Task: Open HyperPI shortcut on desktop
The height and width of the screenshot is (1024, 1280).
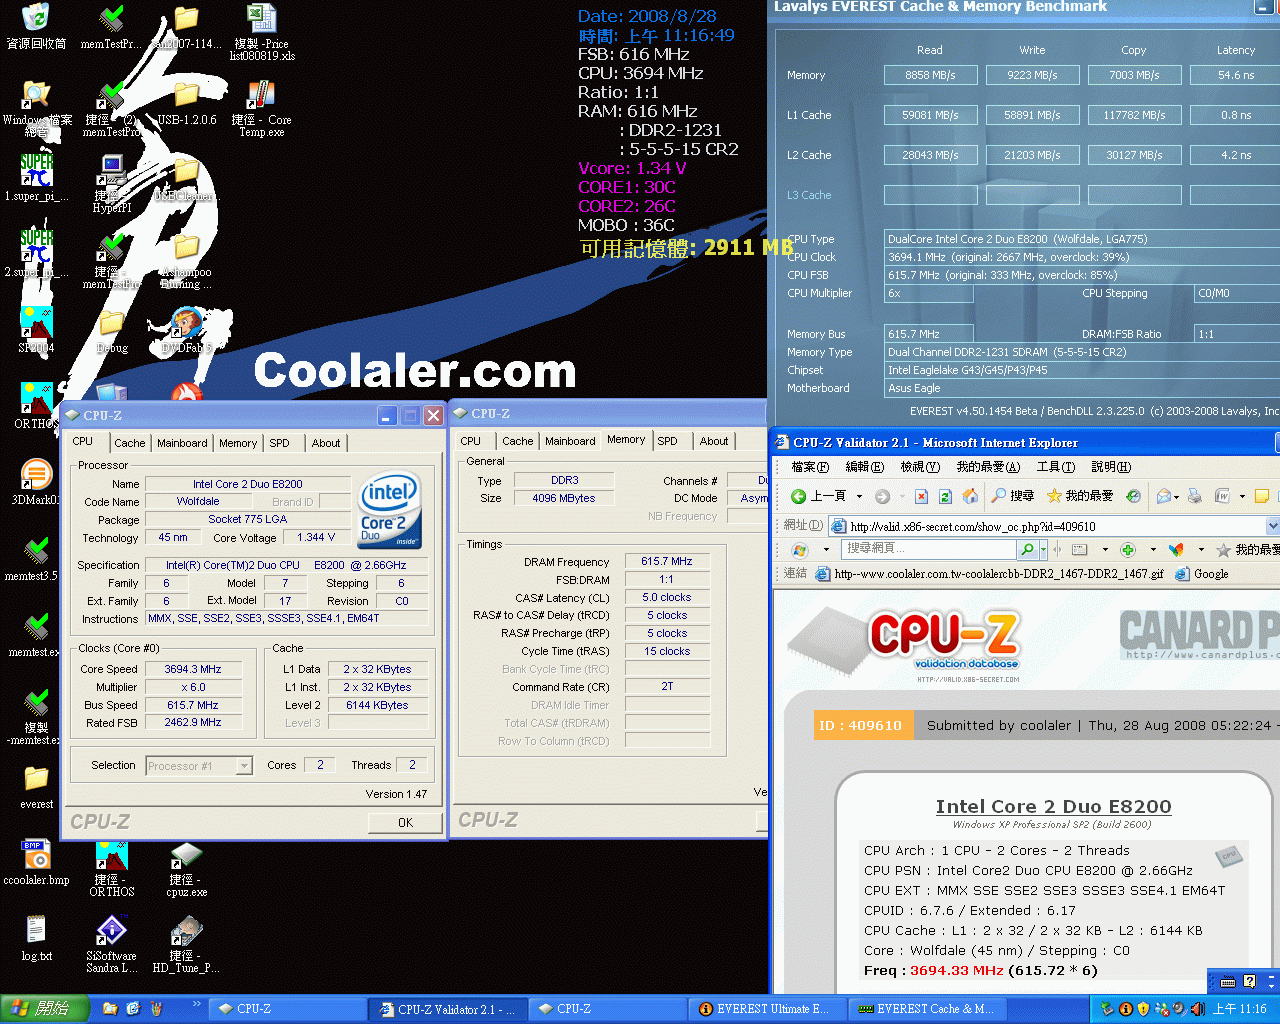Action: (x=112, y=184)
